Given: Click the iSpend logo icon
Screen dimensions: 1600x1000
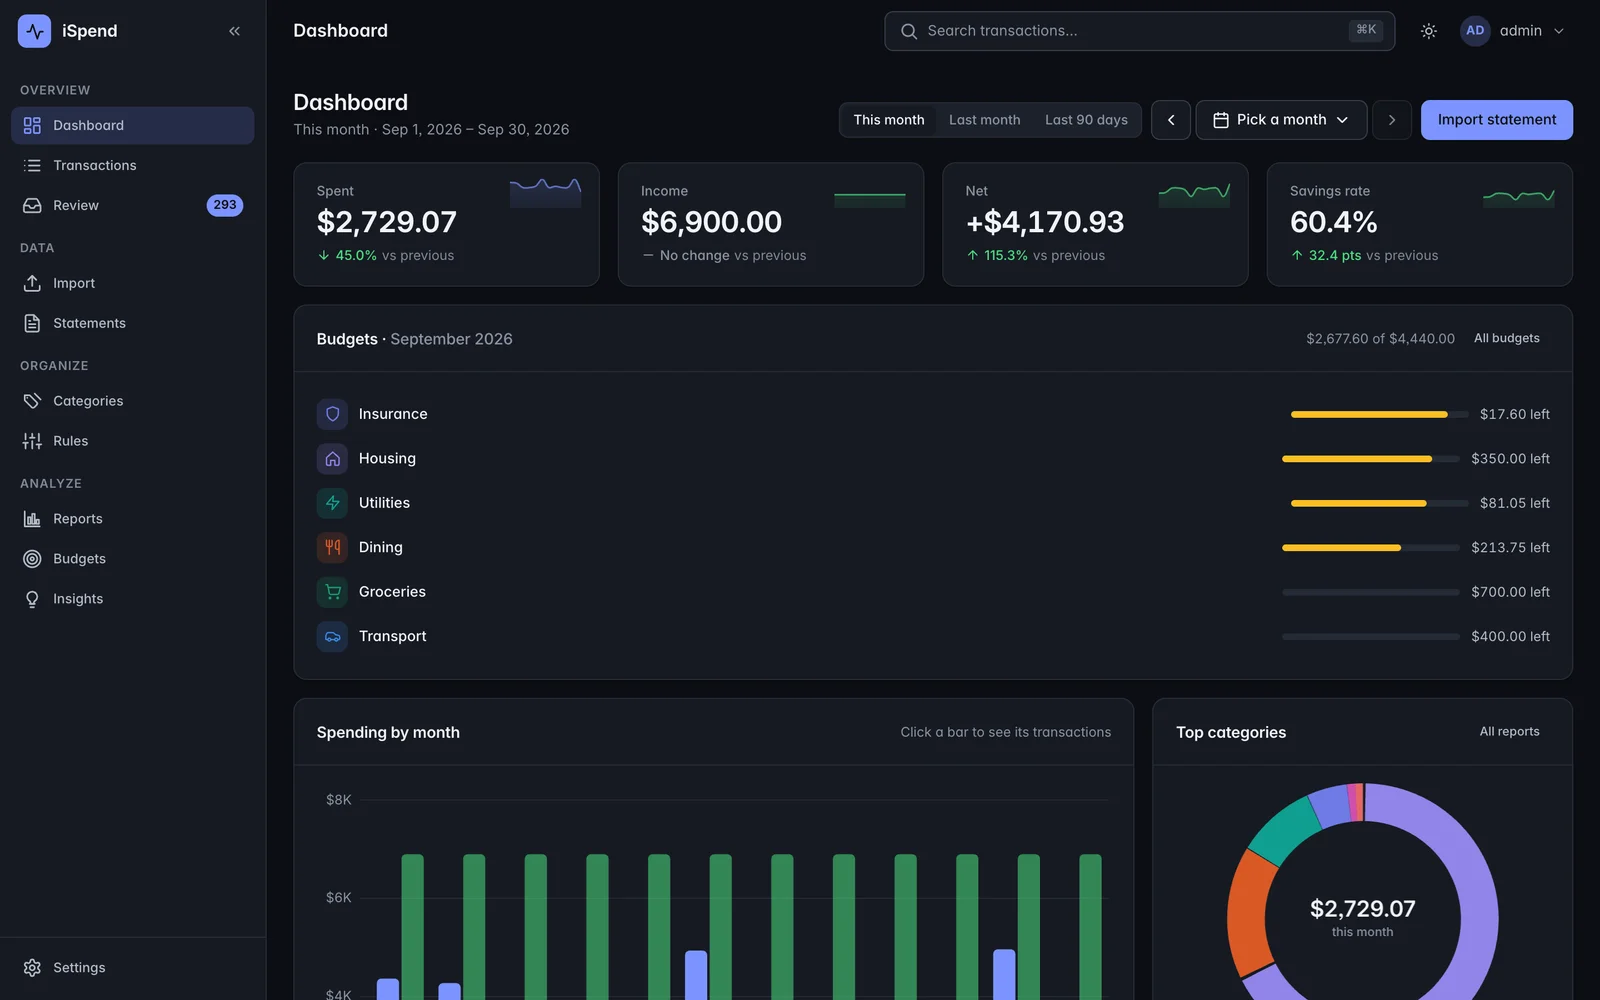Looking at the screenshot, I should tap(34, 31).
